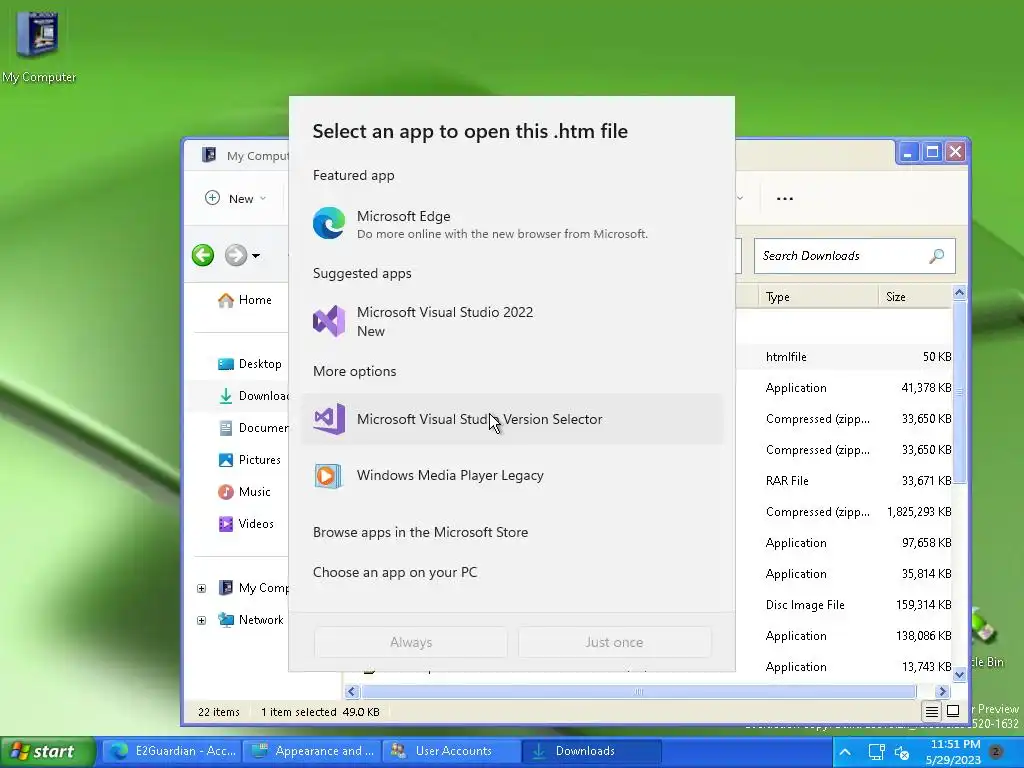Click the Explorer window title icon

tap(209, 155)
